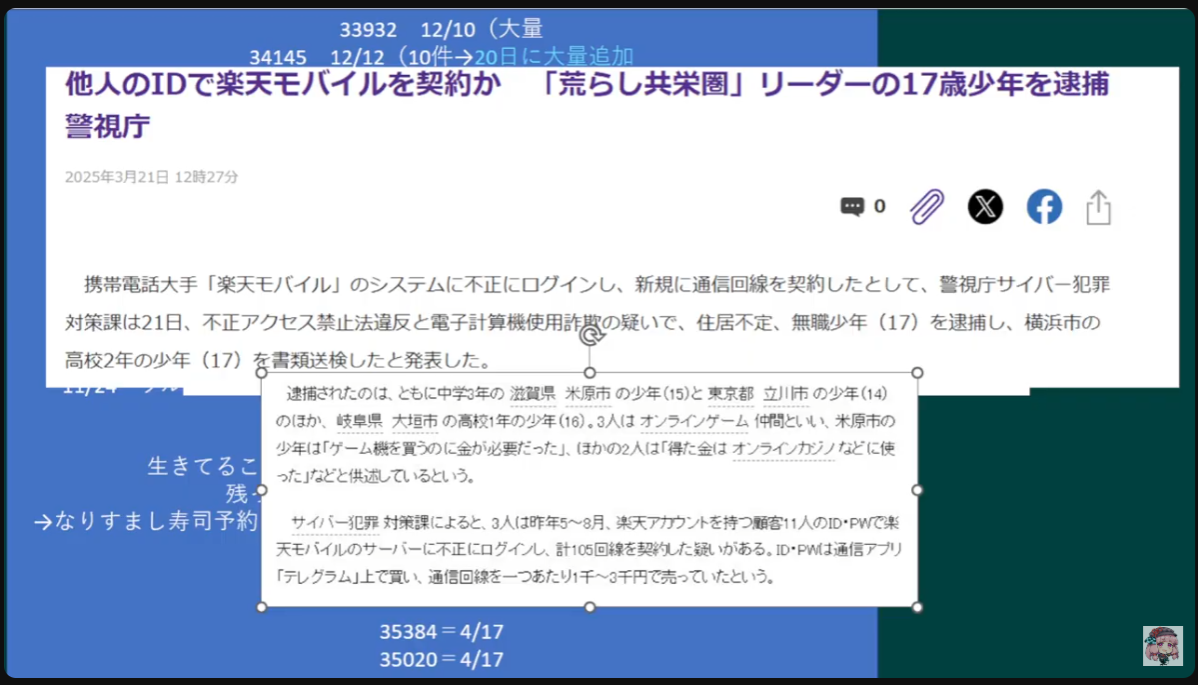Click the word 警視庁 below the headline
Screen dimensions: 1198x685
[x=107, y=126]
